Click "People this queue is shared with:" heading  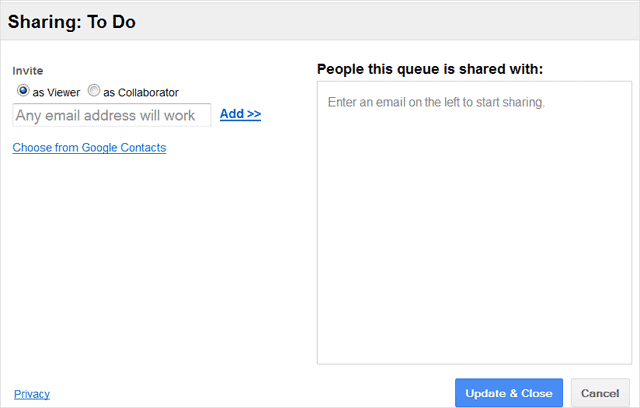(x=430, y=69)
